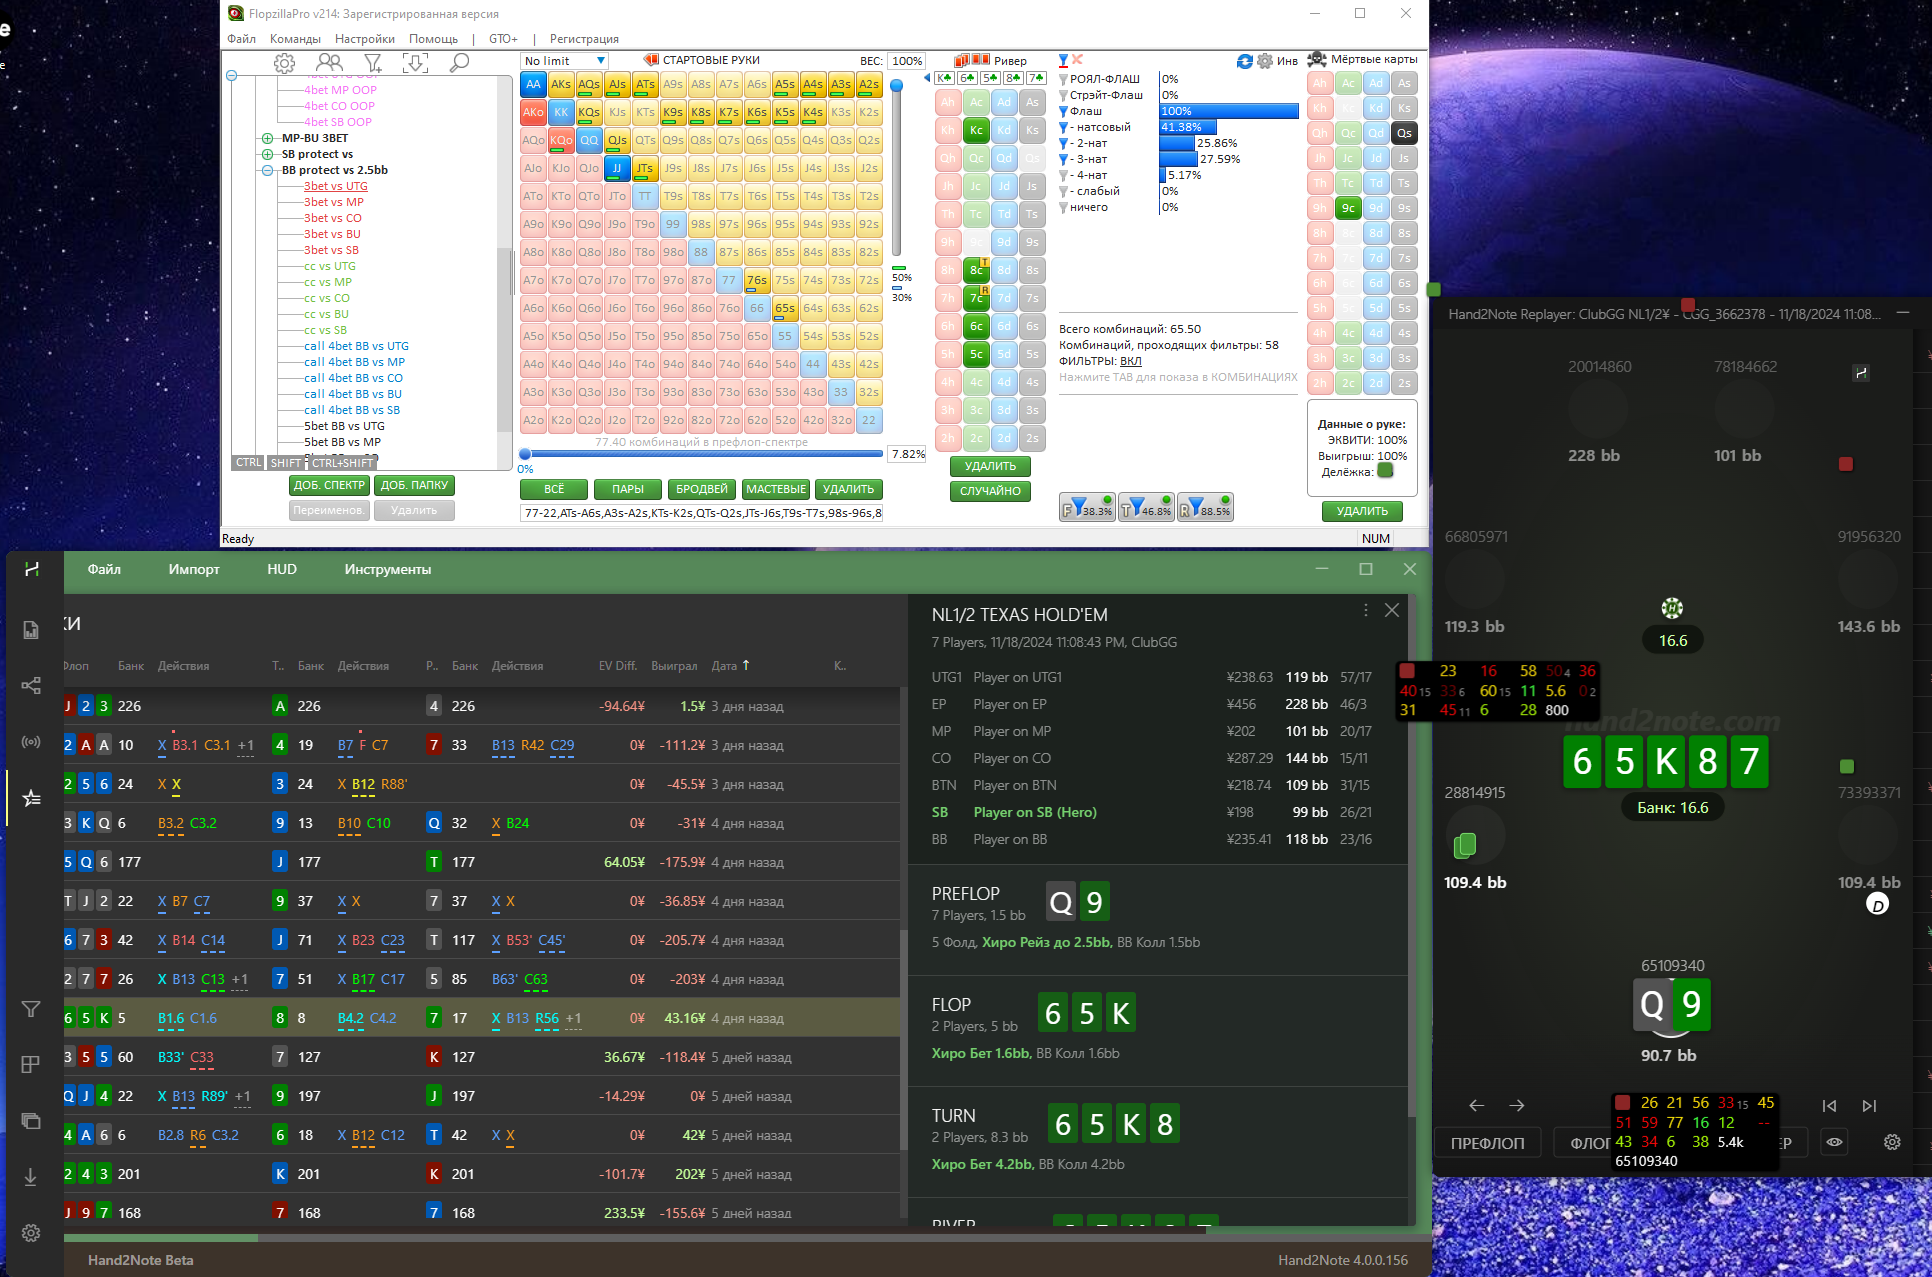Close the hand details panel with X
Screen dimensions: 1932x1277
click(x=1392, y=610)
